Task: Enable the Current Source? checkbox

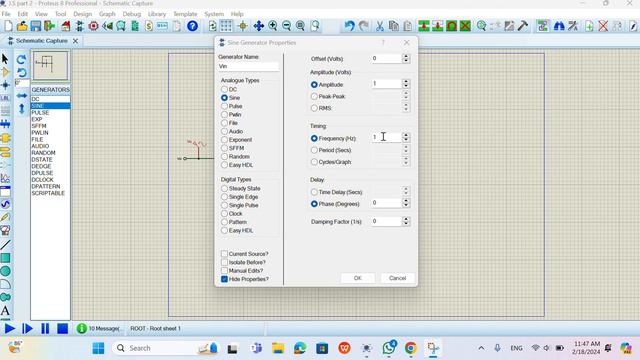Action: tap(224, 254)
